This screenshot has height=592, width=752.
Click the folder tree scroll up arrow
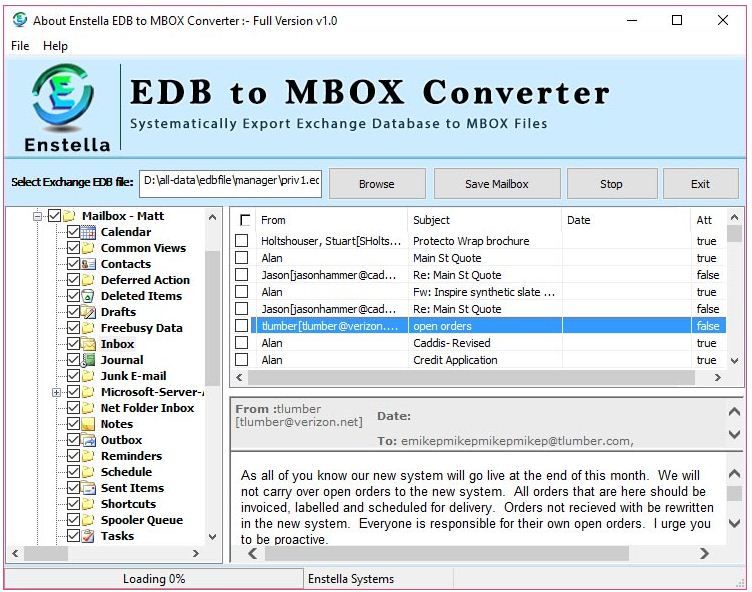[212, 217]
